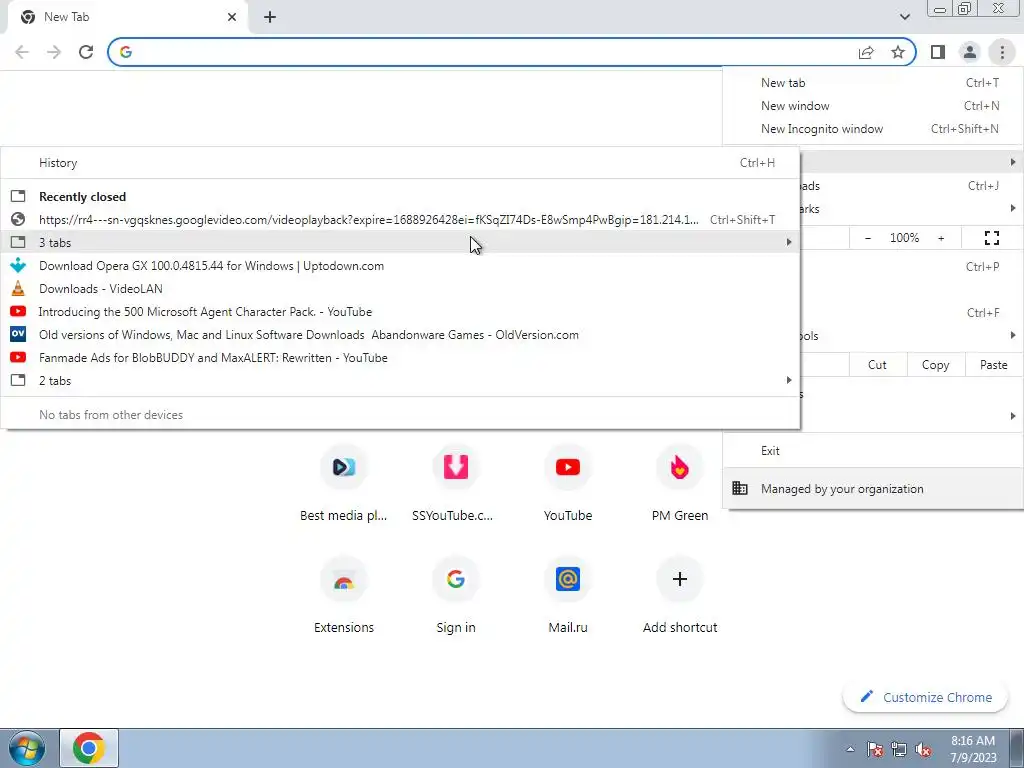
Task: Open the profile avatar button
Action: [970, 52]
